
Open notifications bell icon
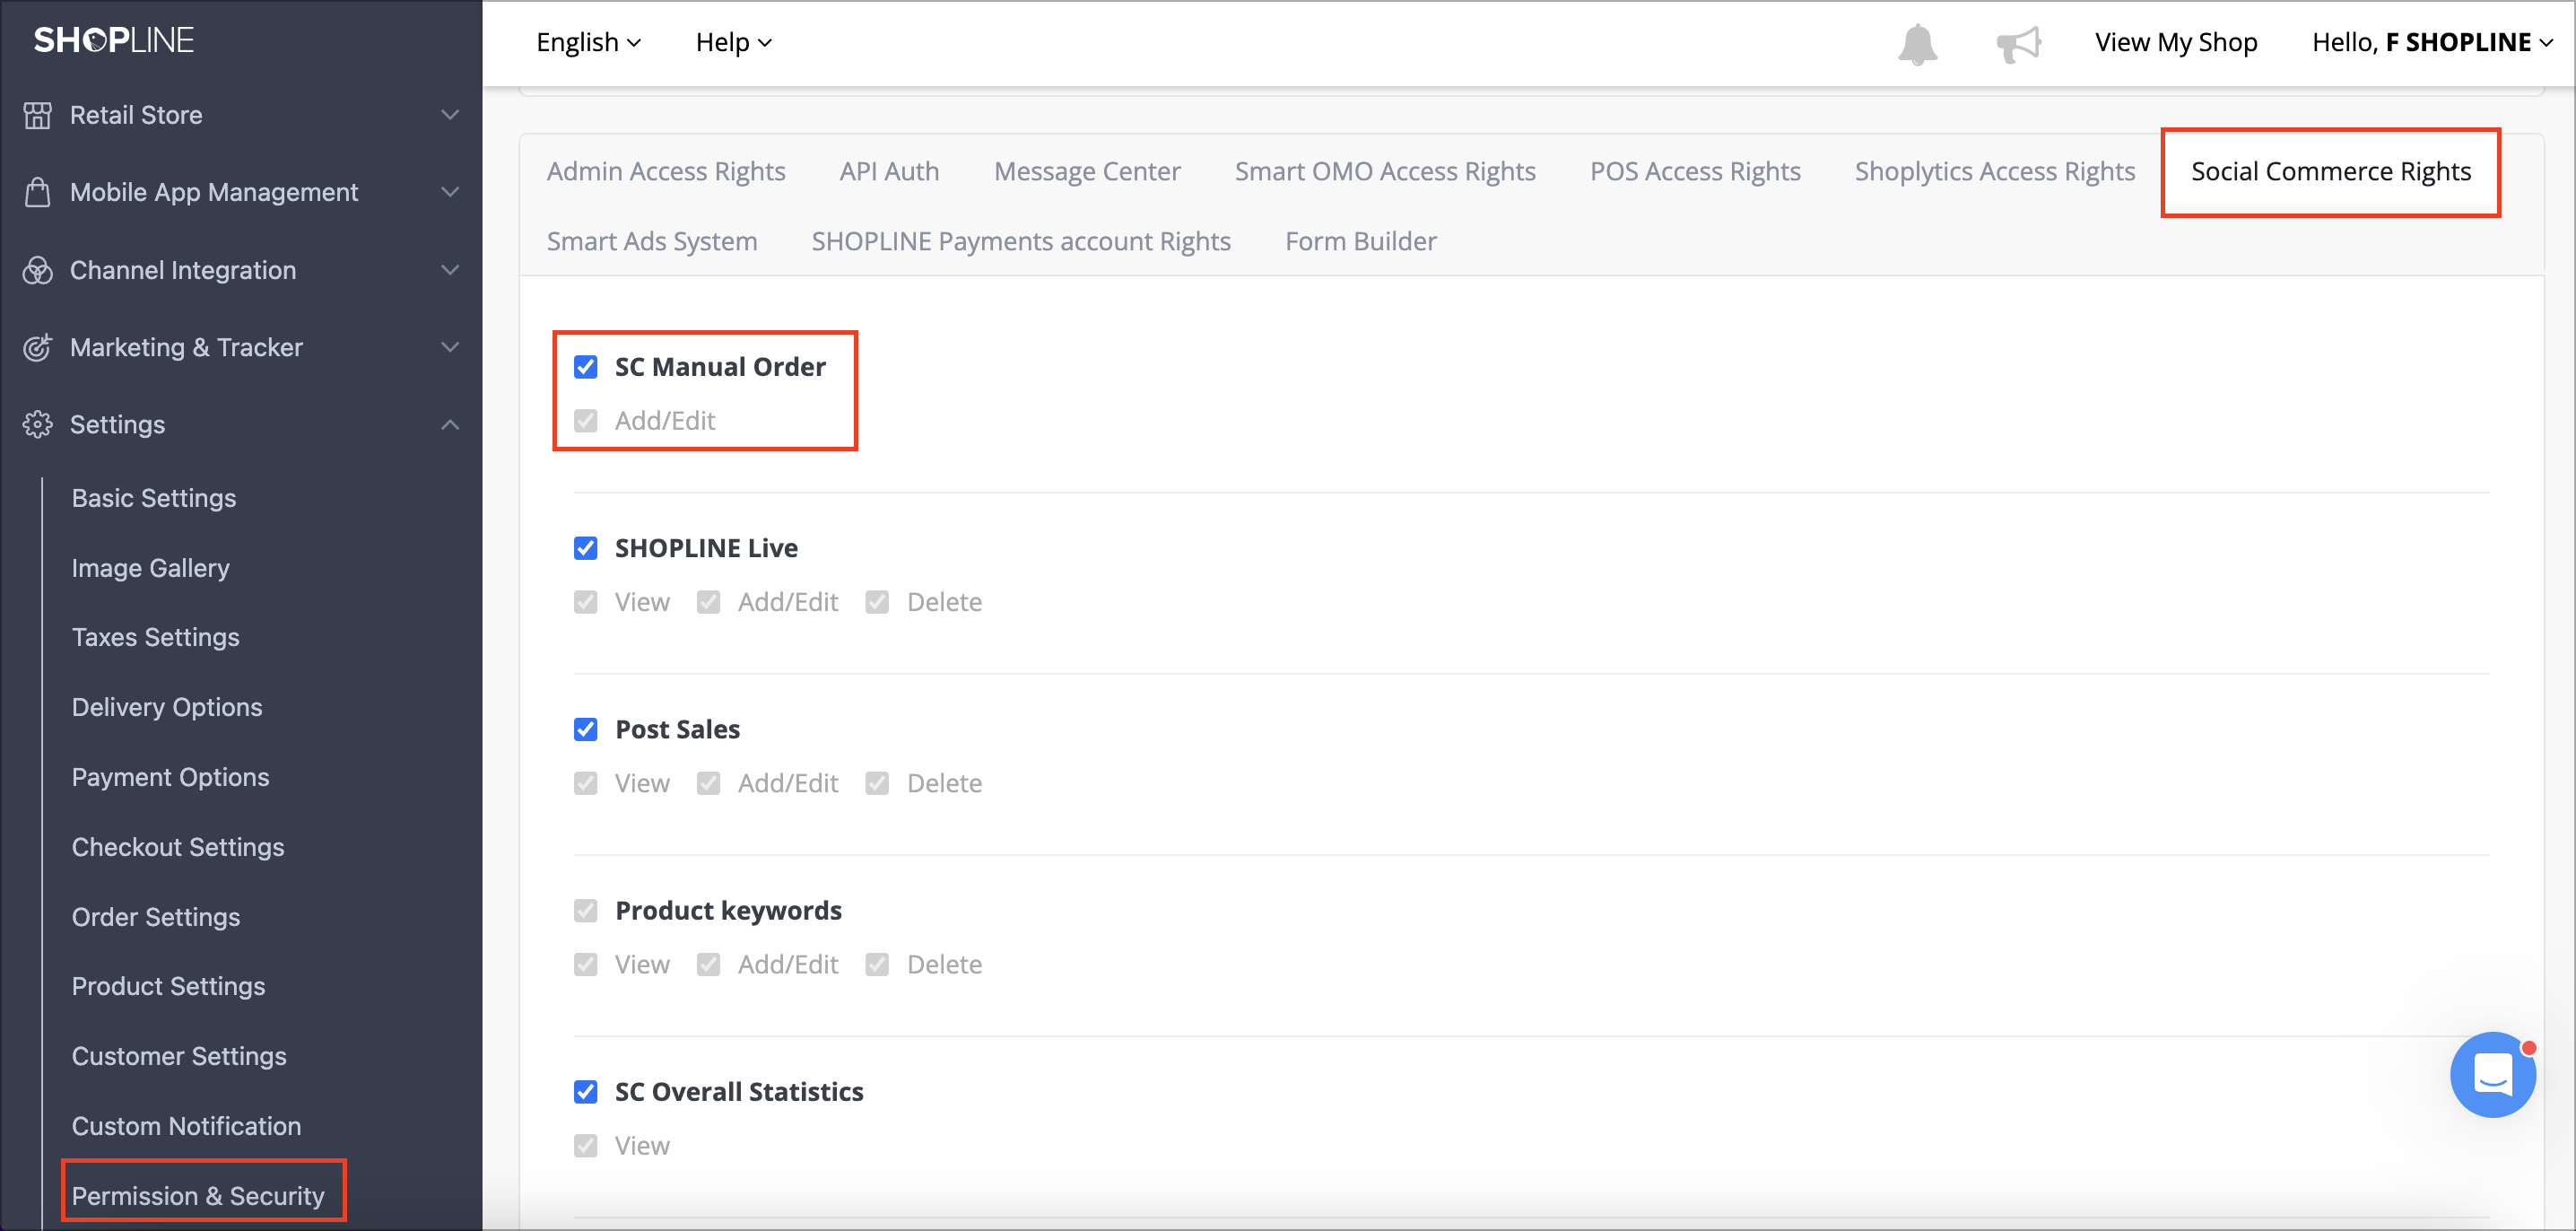coord(1917,44)
